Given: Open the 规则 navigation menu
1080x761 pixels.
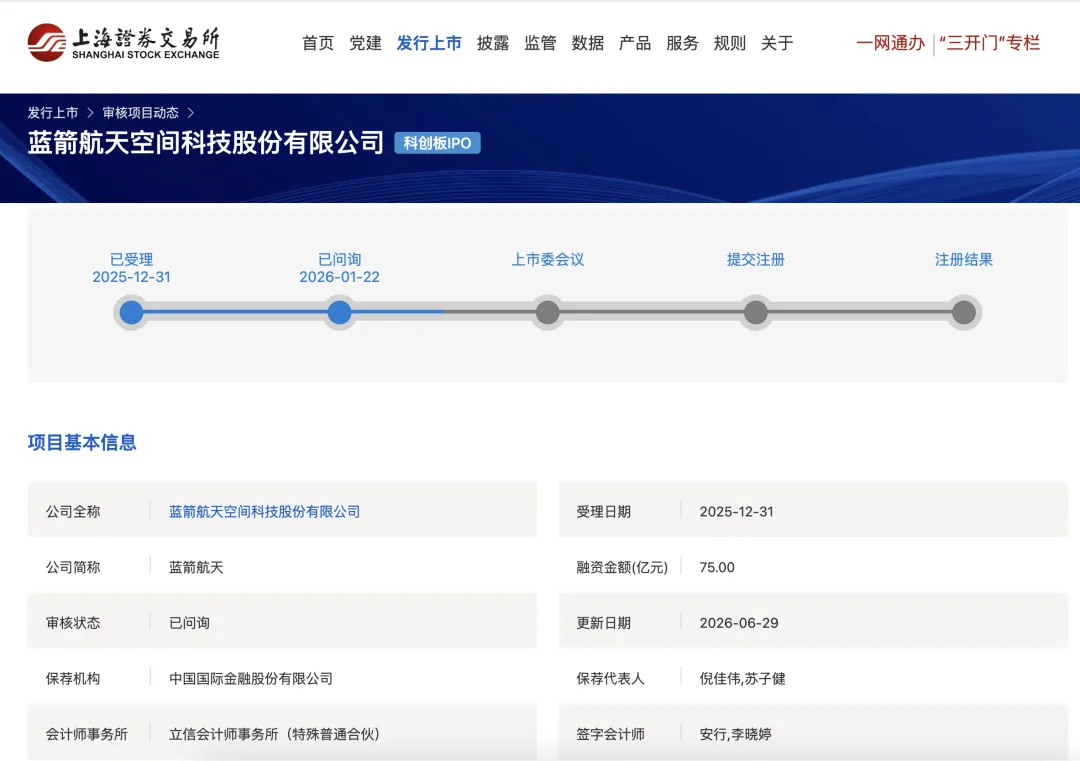Looking at the screenshot, I should tap(729, 43).
